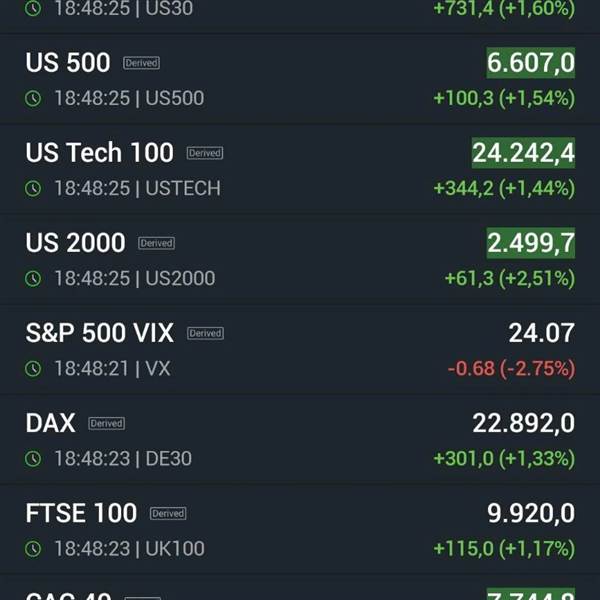Select the US 2000 price 2.499,7
Screen dimensions: 600x600
click(x=530, y=243)
